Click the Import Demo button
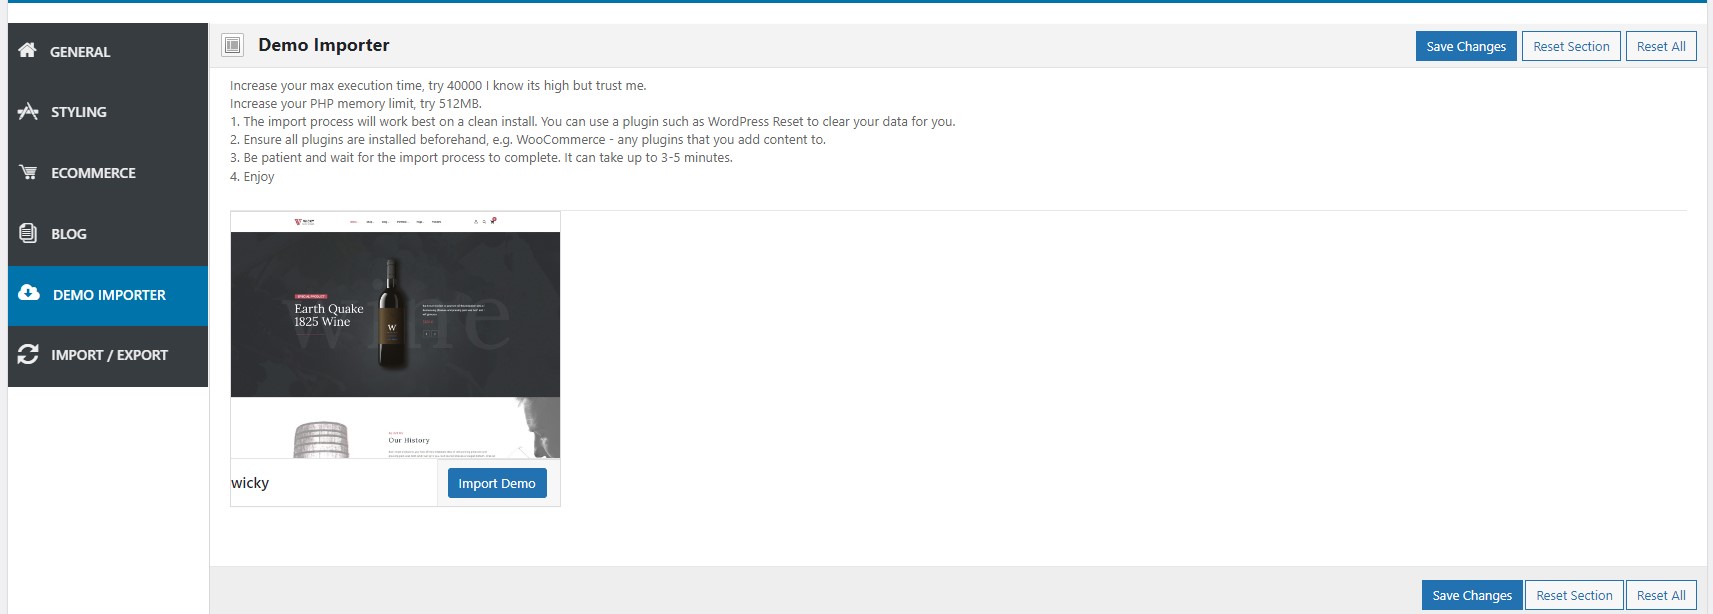Viewport: 1713px width, 614px height. tap(497, 483)
